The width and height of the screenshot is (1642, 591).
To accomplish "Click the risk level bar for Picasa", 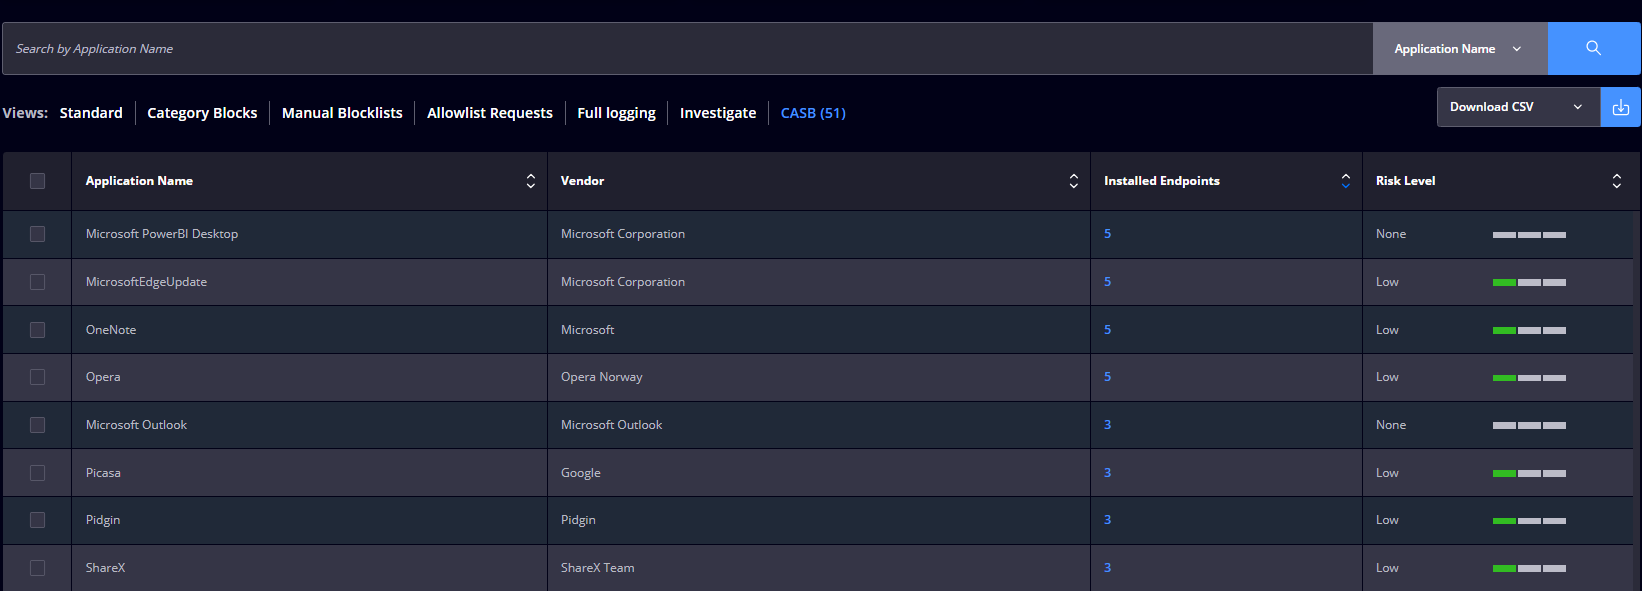I will click(x=1529, y=473).
